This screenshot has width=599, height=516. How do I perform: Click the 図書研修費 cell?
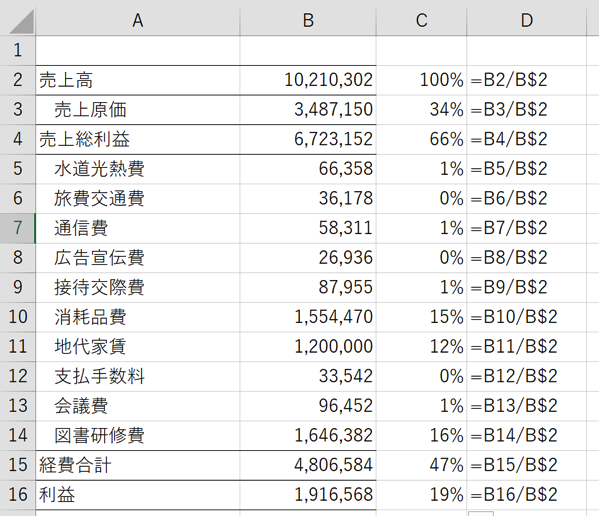[138, 435]
